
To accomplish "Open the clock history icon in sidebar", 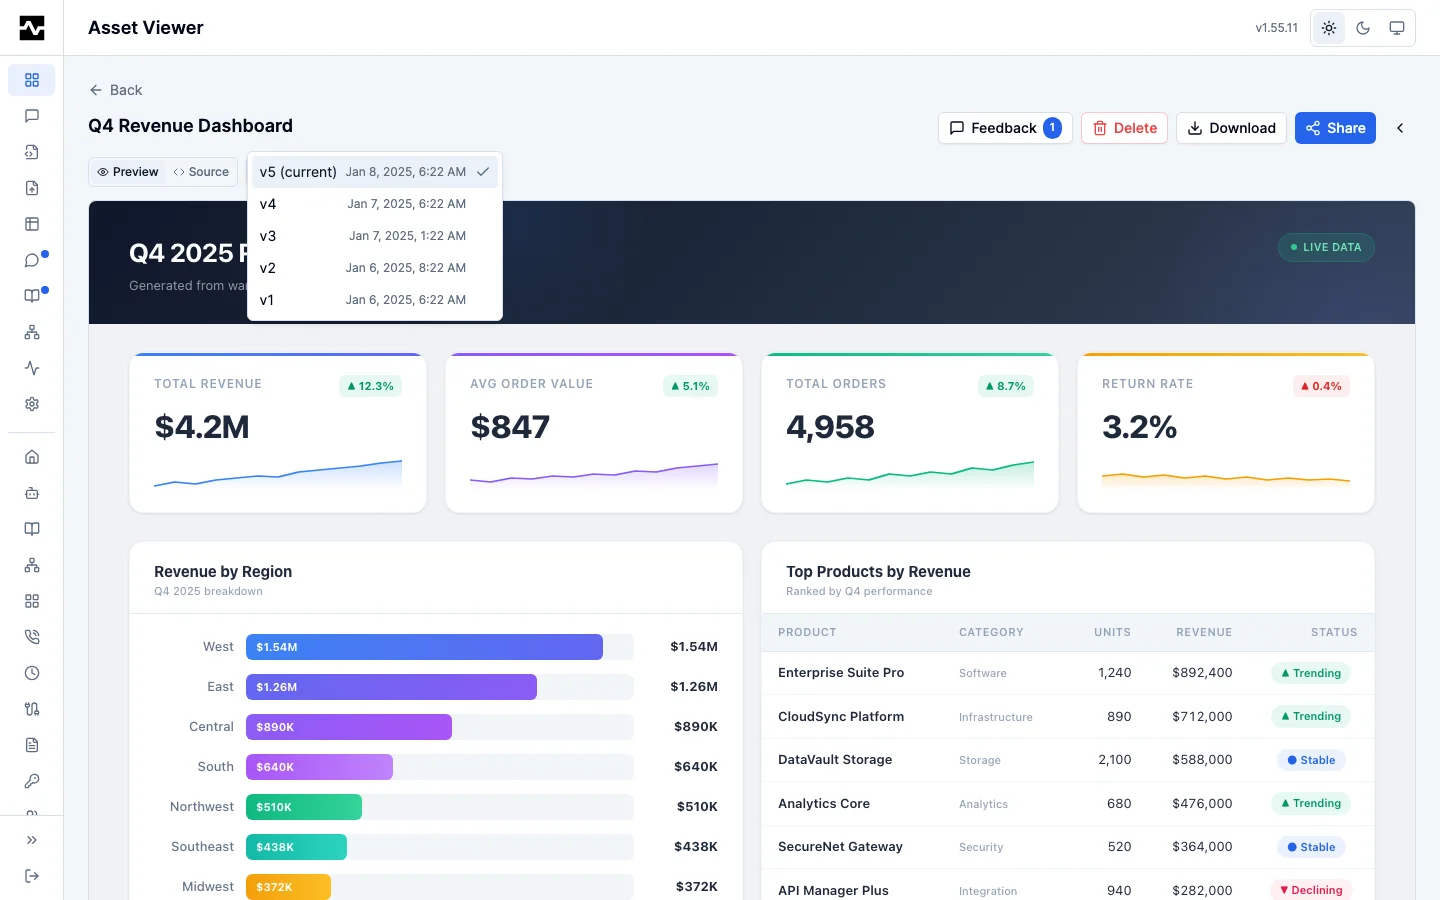I will point(32,673).
